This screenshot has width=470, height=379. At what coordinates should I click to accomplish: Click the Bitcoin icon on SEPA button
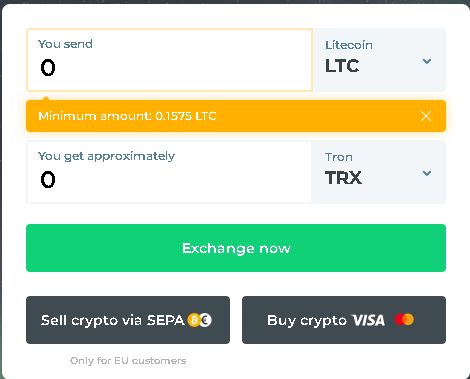[x=194, y=320]
